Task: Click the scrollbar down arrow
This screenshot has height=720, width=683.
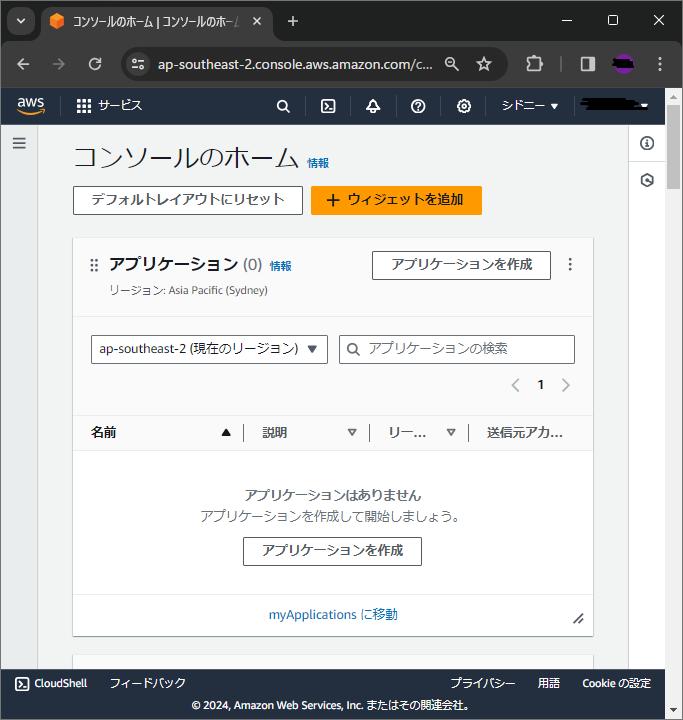Action: pyautogui.click(x=673, y=710)
